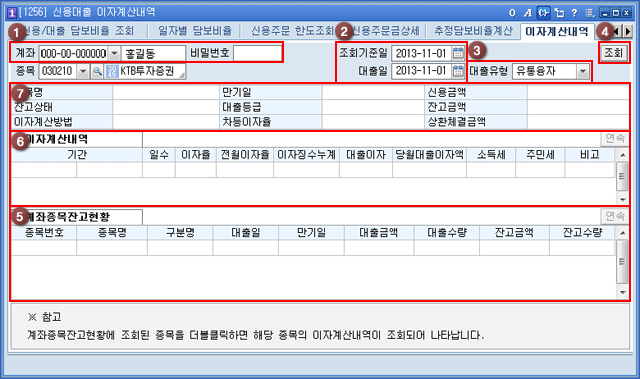Click the stock search magnifier icon

(x=97, y=71)
